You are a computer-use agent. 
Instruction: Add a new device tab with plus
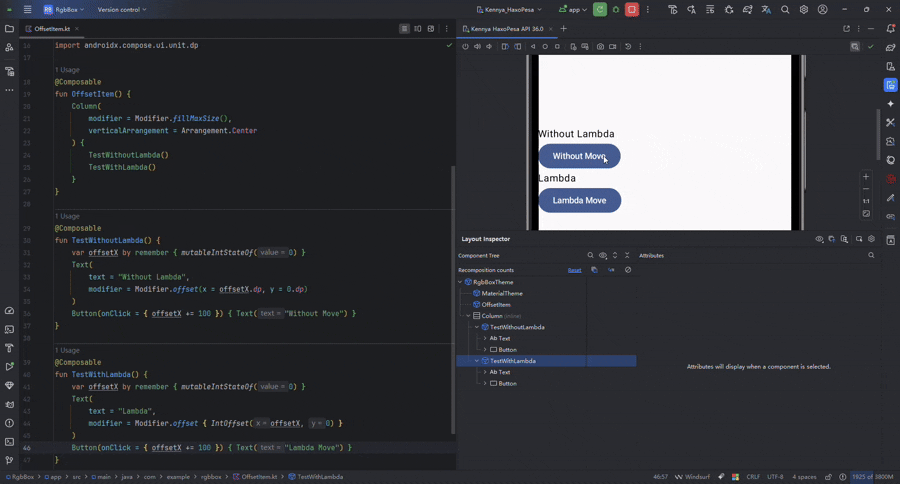tap(564, 29)
